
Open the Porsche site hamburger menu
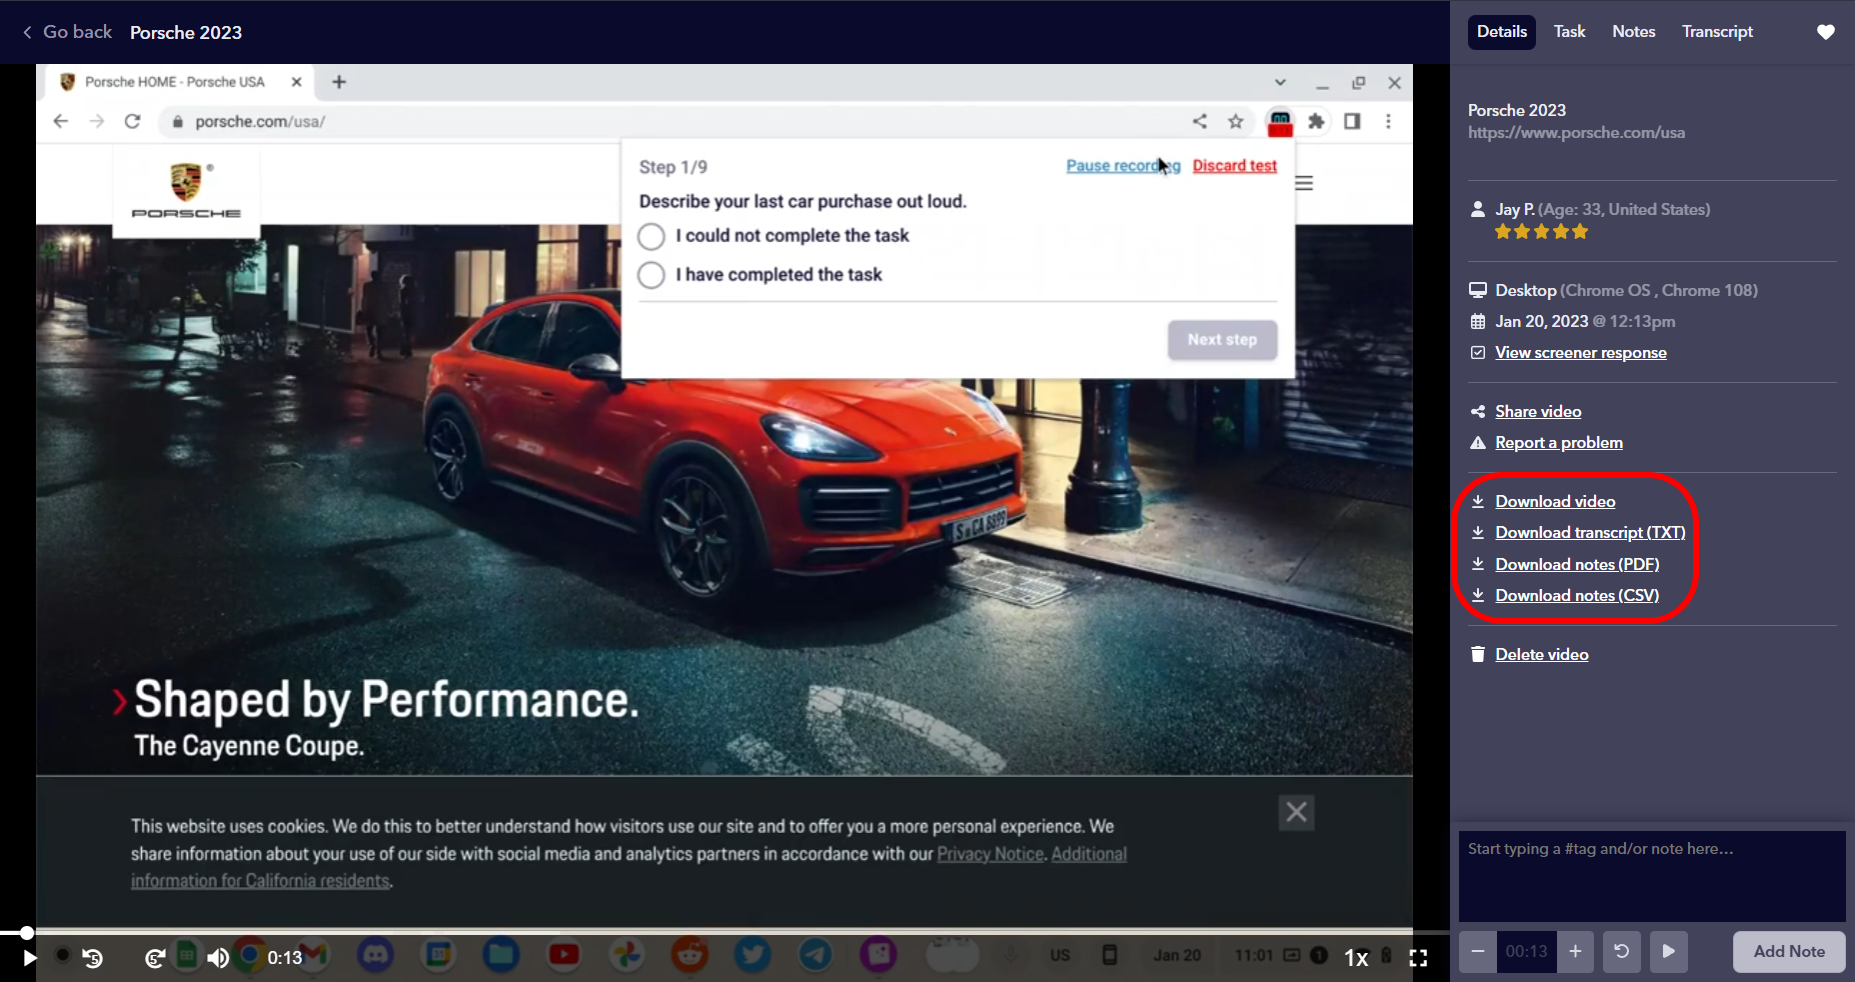point(1304,183)
